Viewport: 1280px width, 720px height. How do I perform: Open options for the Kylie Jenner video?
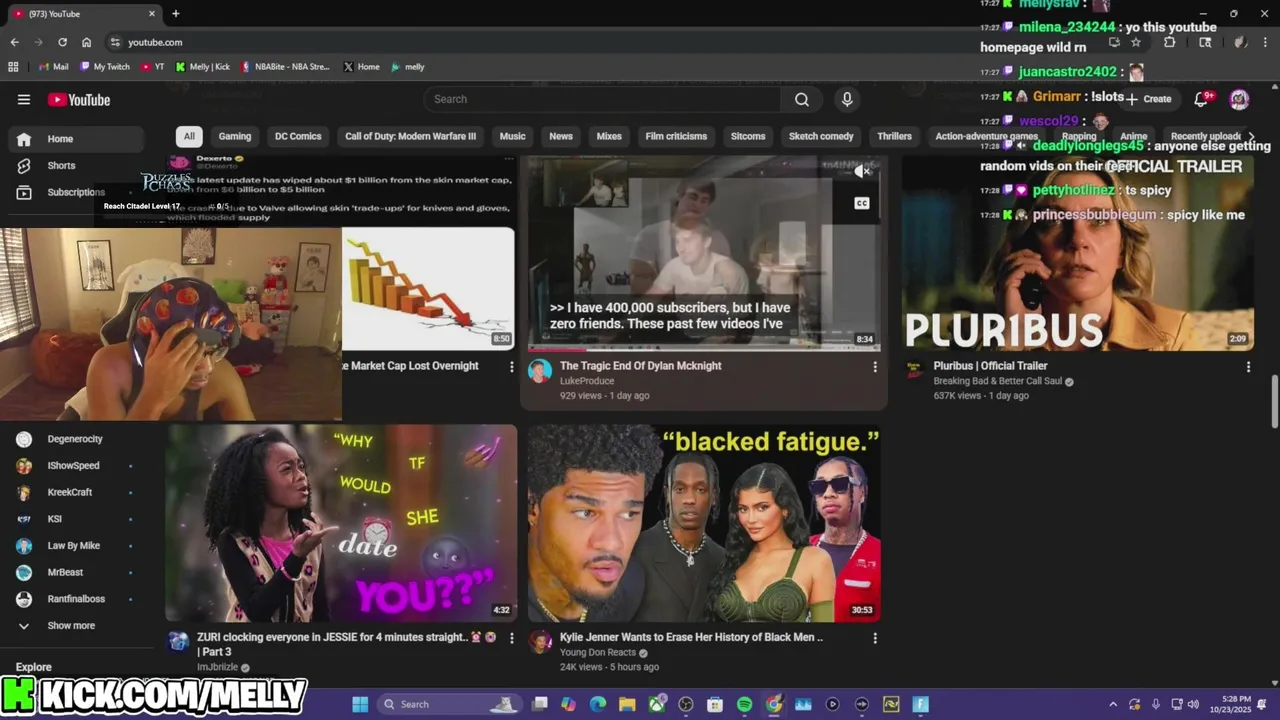click(x=875, y=638)
